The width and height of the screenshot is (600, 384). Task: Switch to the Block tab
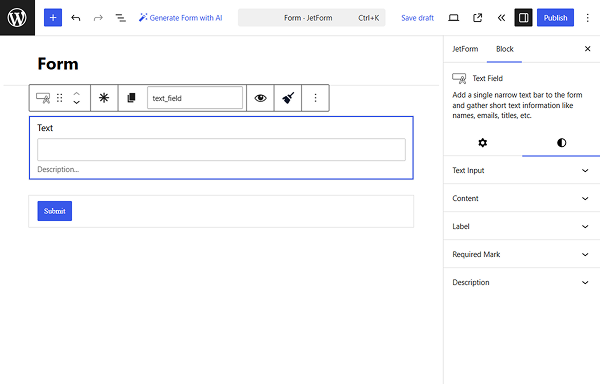[504, 49]
